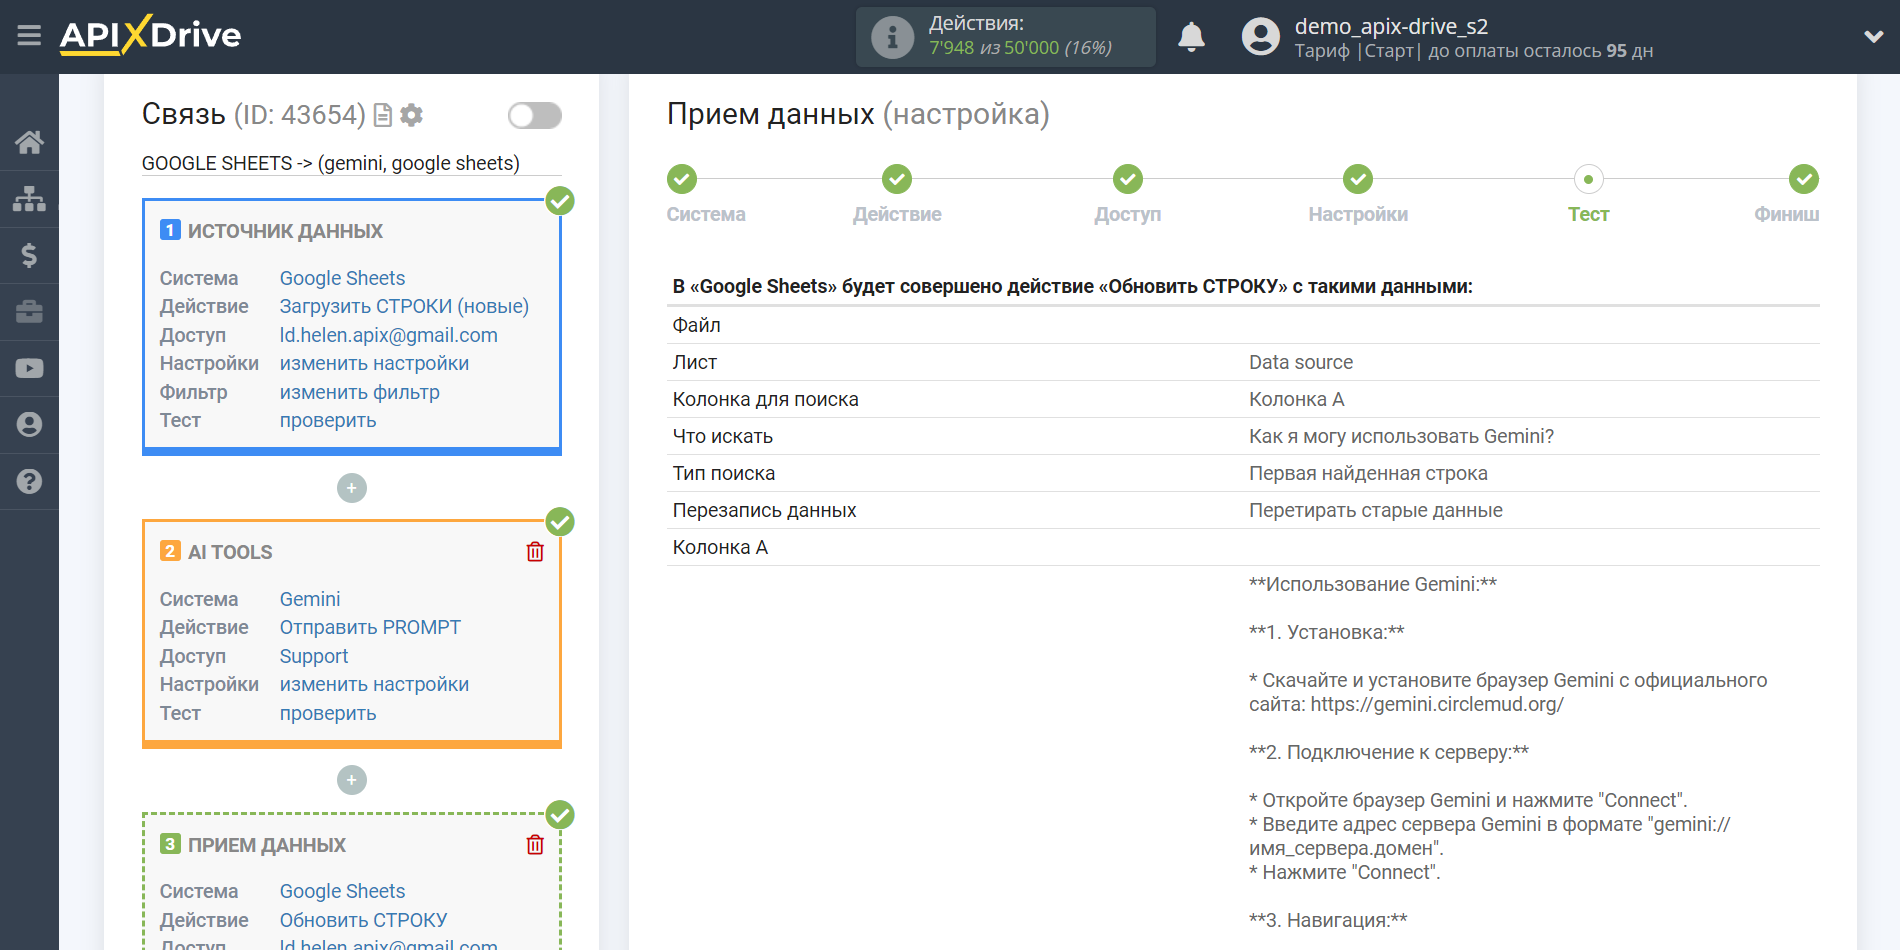Click Отправить PROMPT link

pyautogui.click(x=370, y=627)
